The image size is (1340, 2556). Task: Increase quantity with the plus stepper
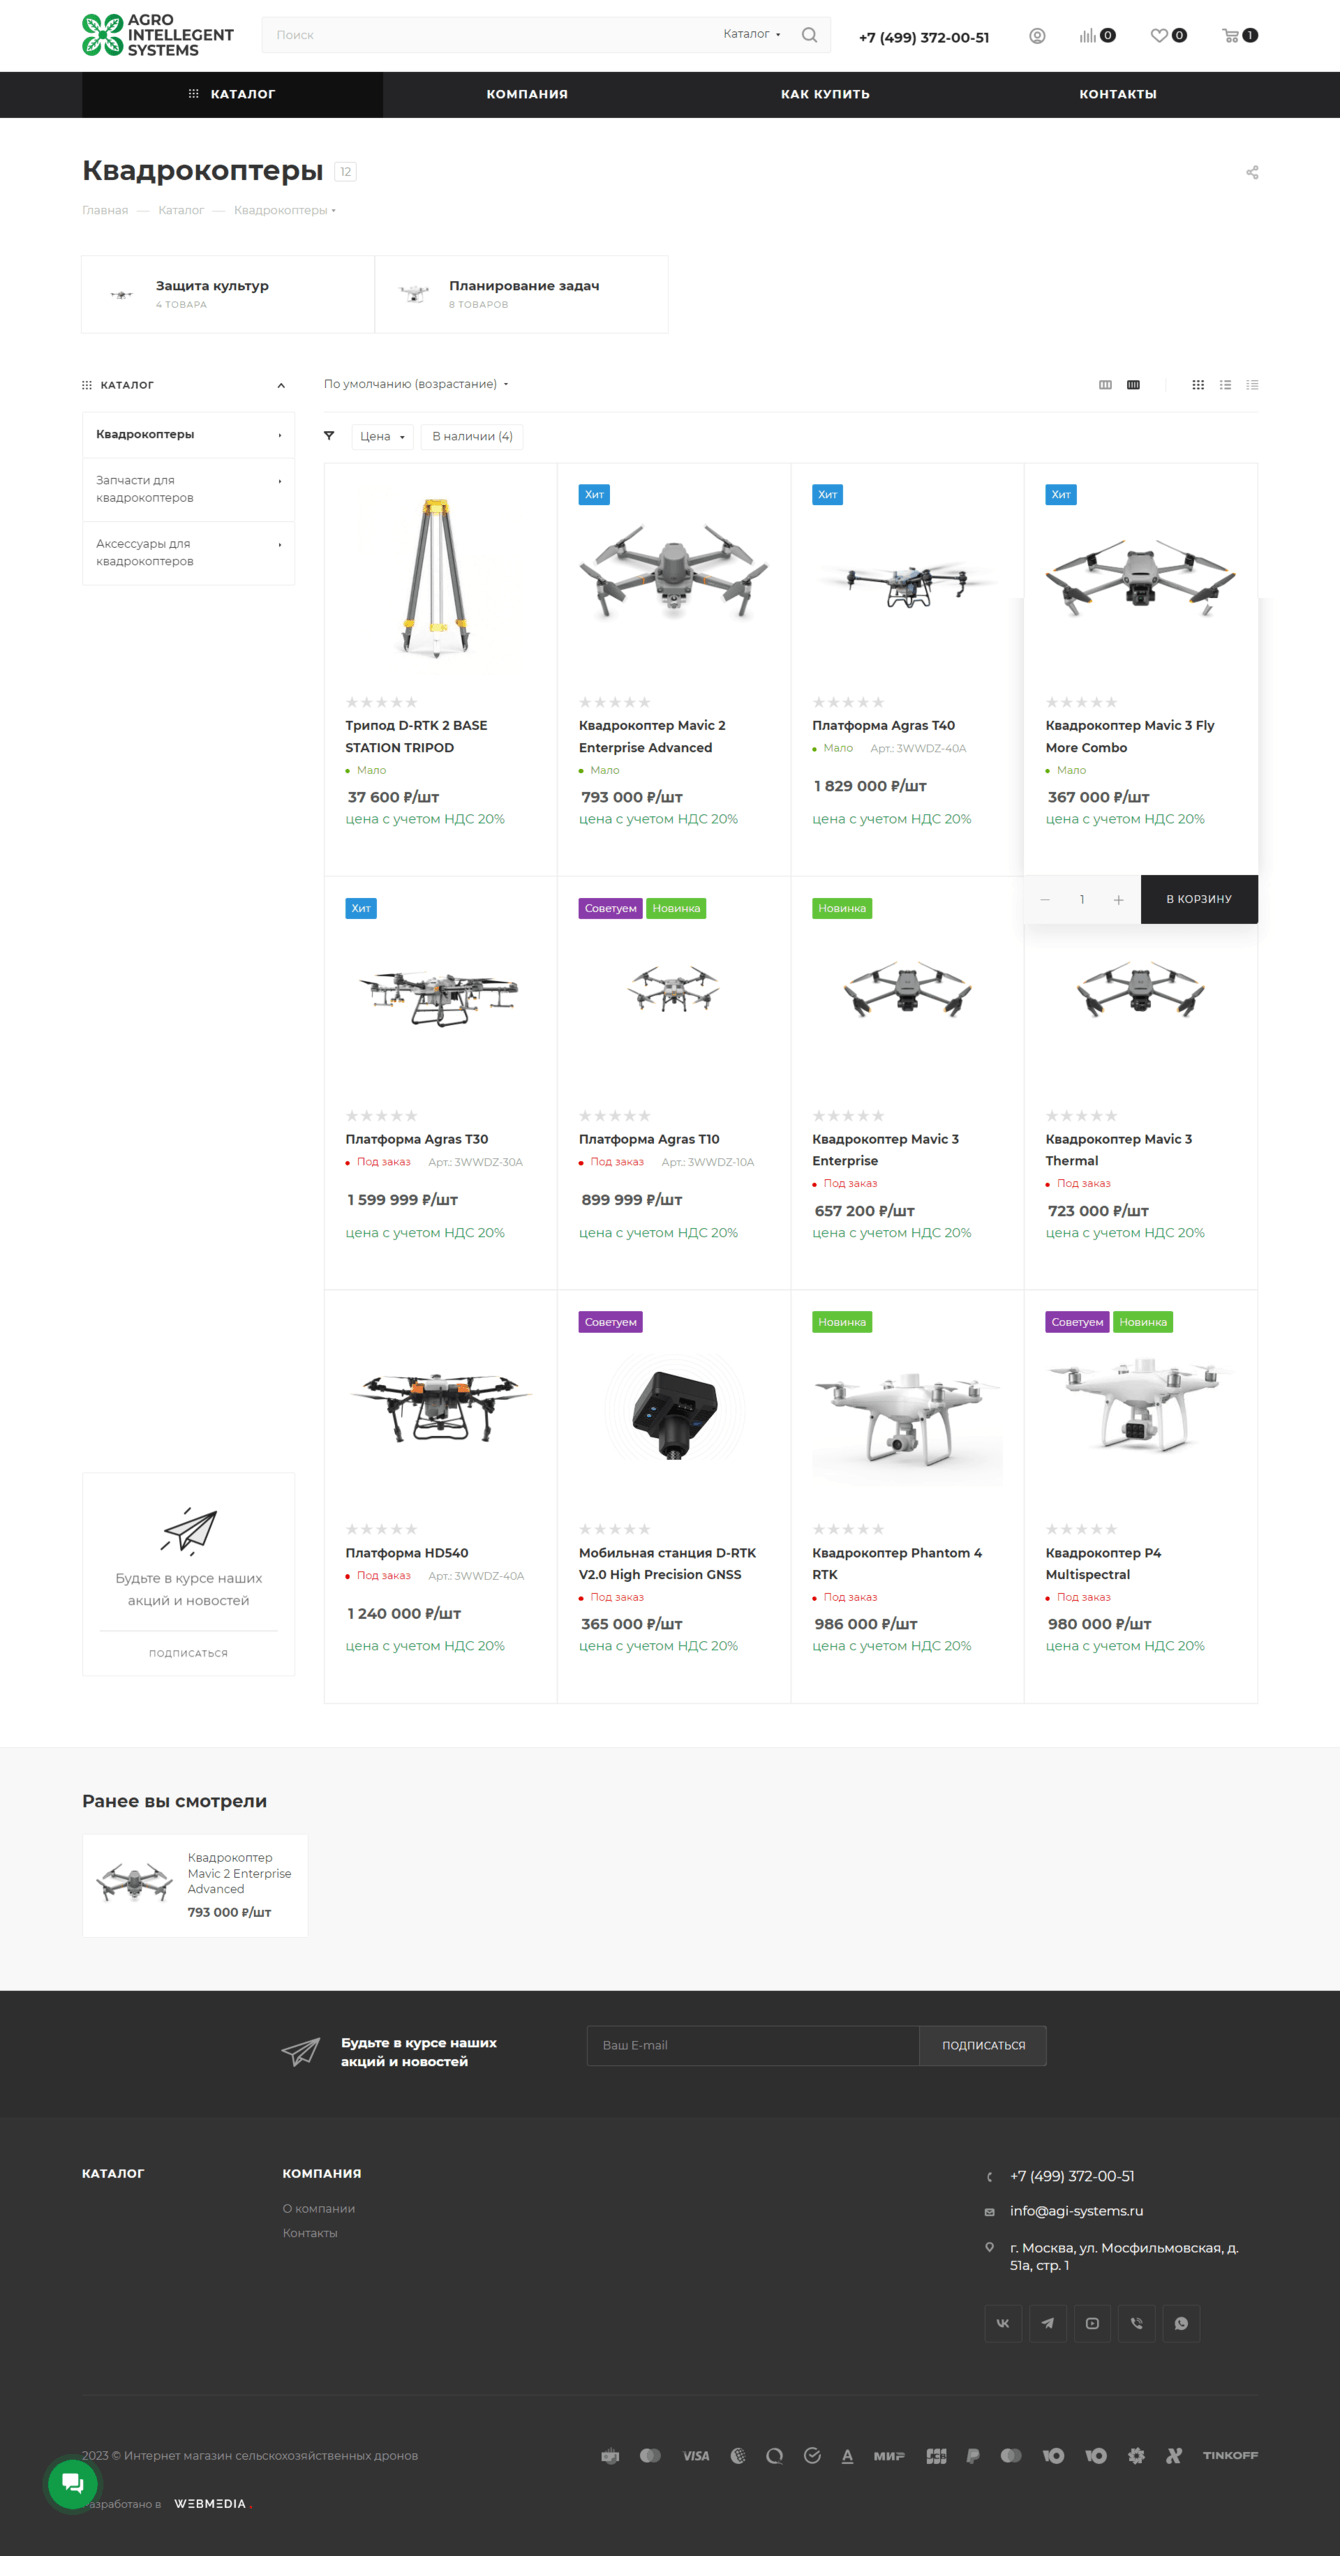tap(1118, 900)
